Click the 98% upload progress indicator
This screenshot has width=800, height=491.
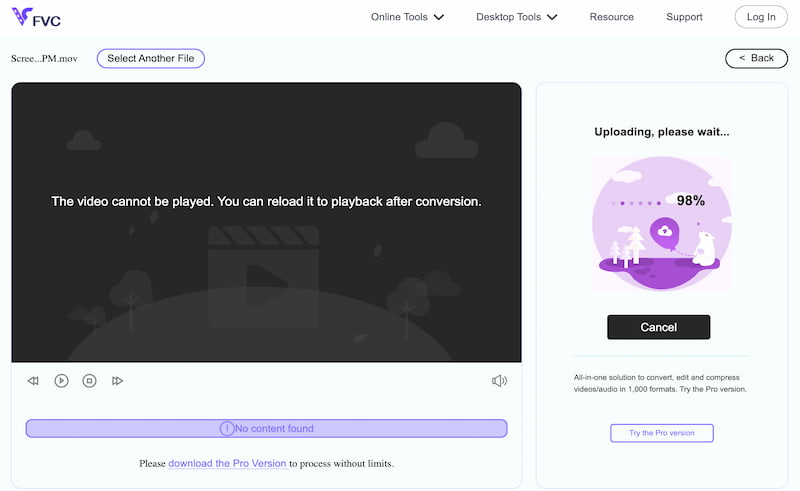[690, 201]
